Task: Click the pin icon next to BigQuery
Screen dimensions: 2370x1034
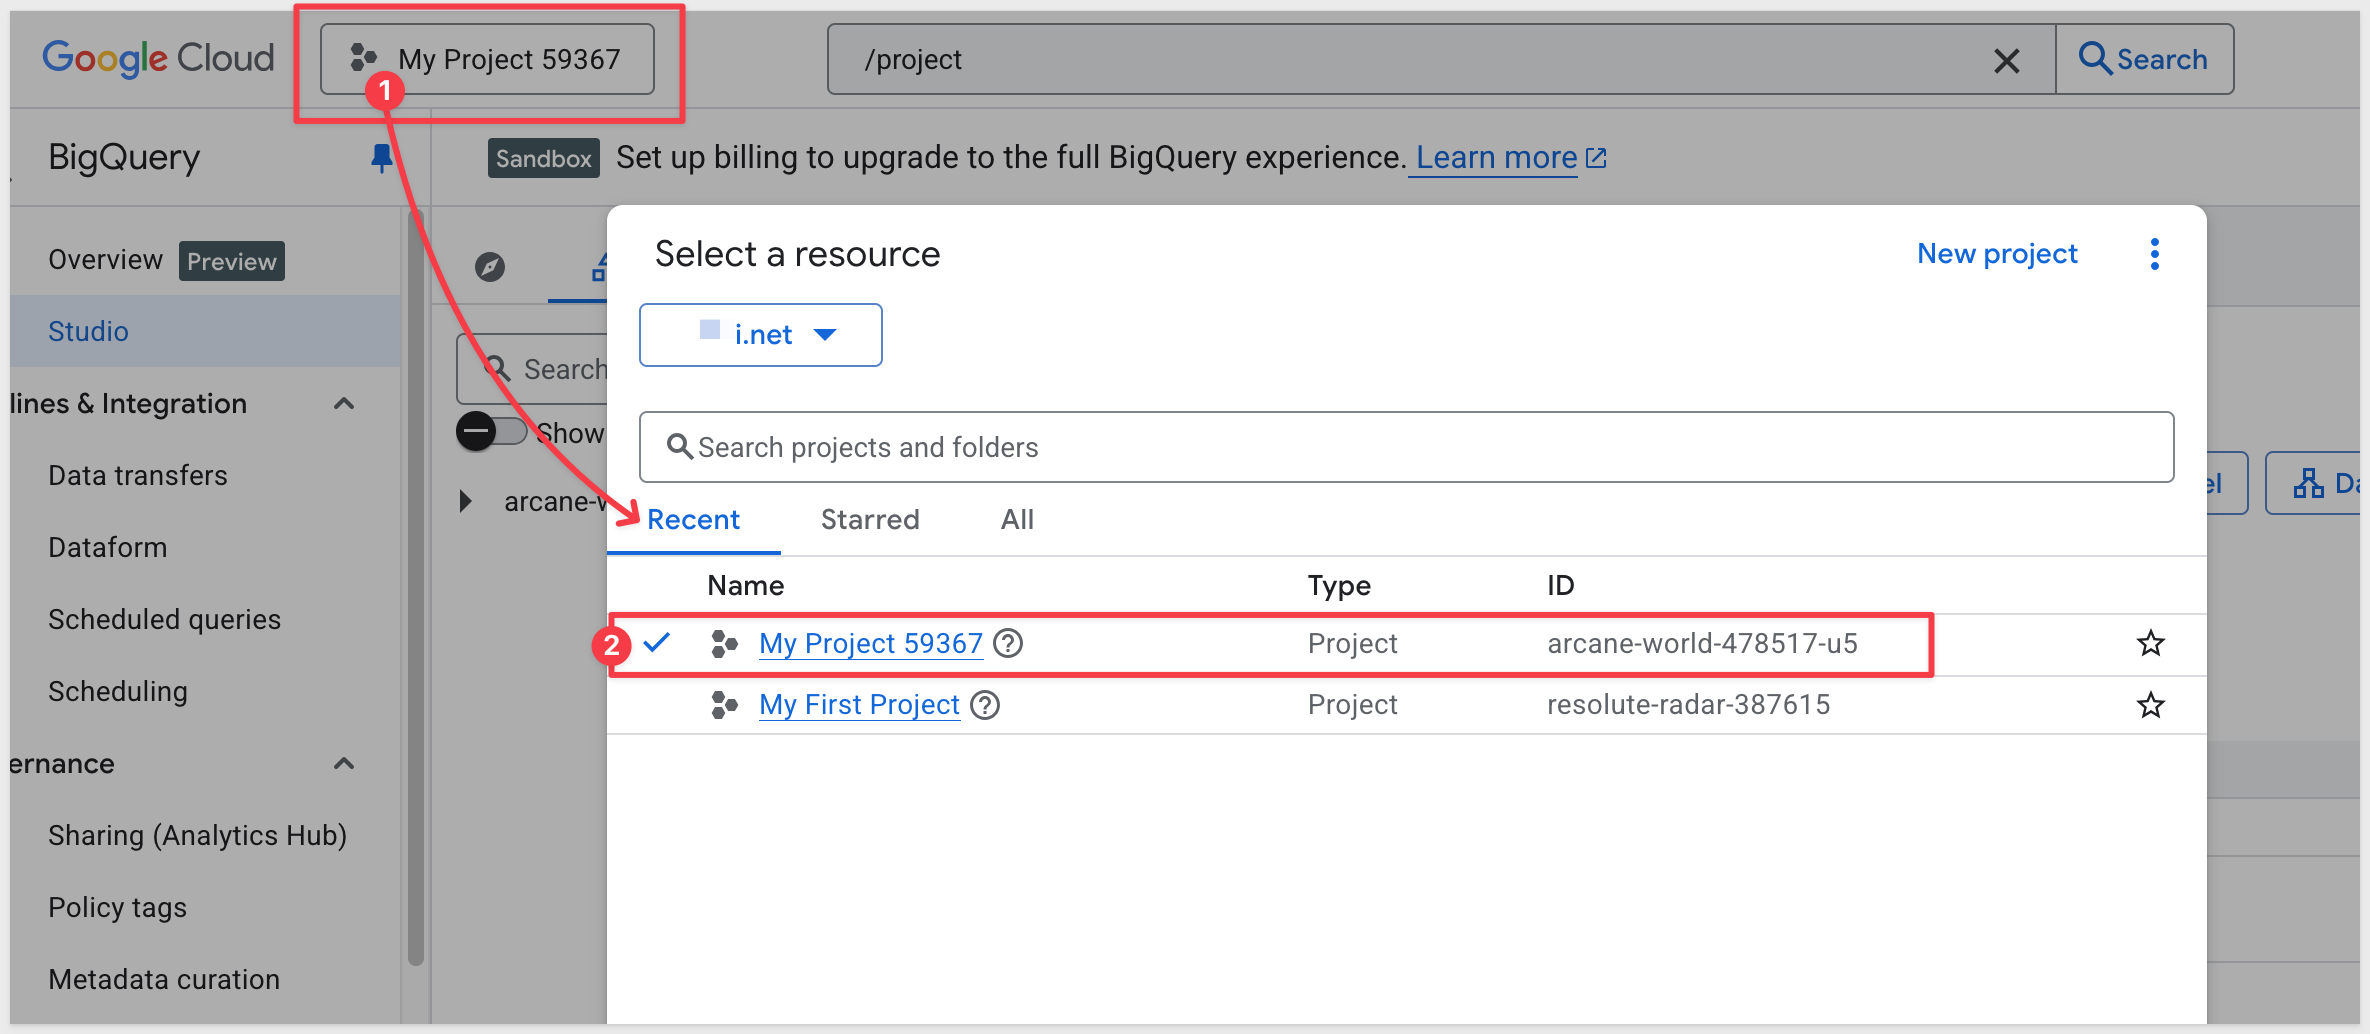Action: coord(381,158)
